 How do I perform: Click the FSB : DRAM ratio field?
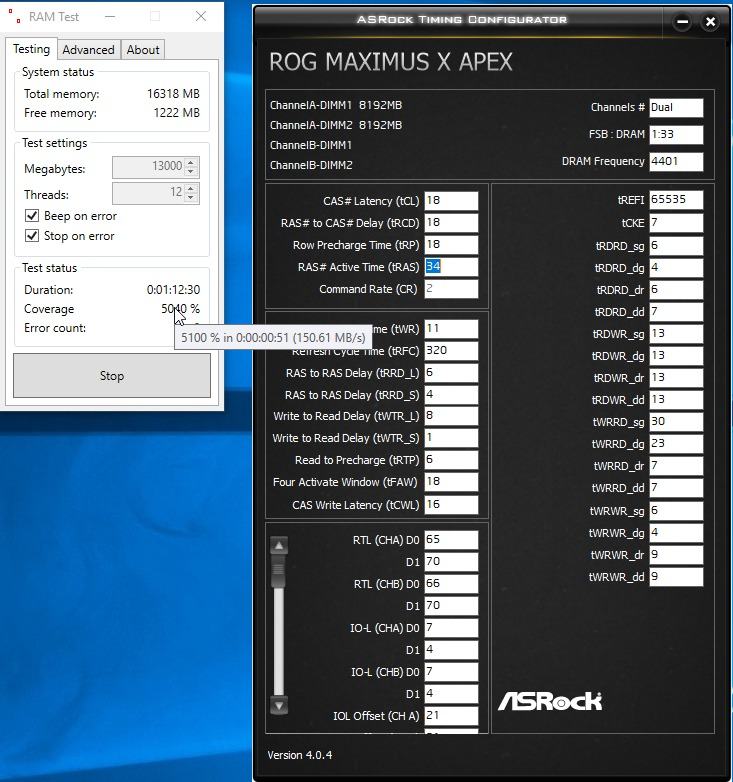click(676, 135)
